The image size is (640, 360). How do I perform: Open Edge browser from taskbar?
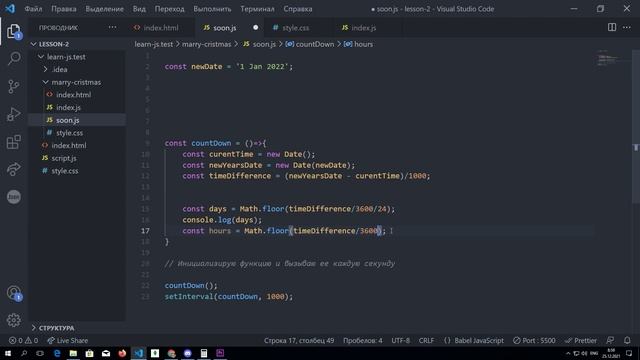click(57, 353)
